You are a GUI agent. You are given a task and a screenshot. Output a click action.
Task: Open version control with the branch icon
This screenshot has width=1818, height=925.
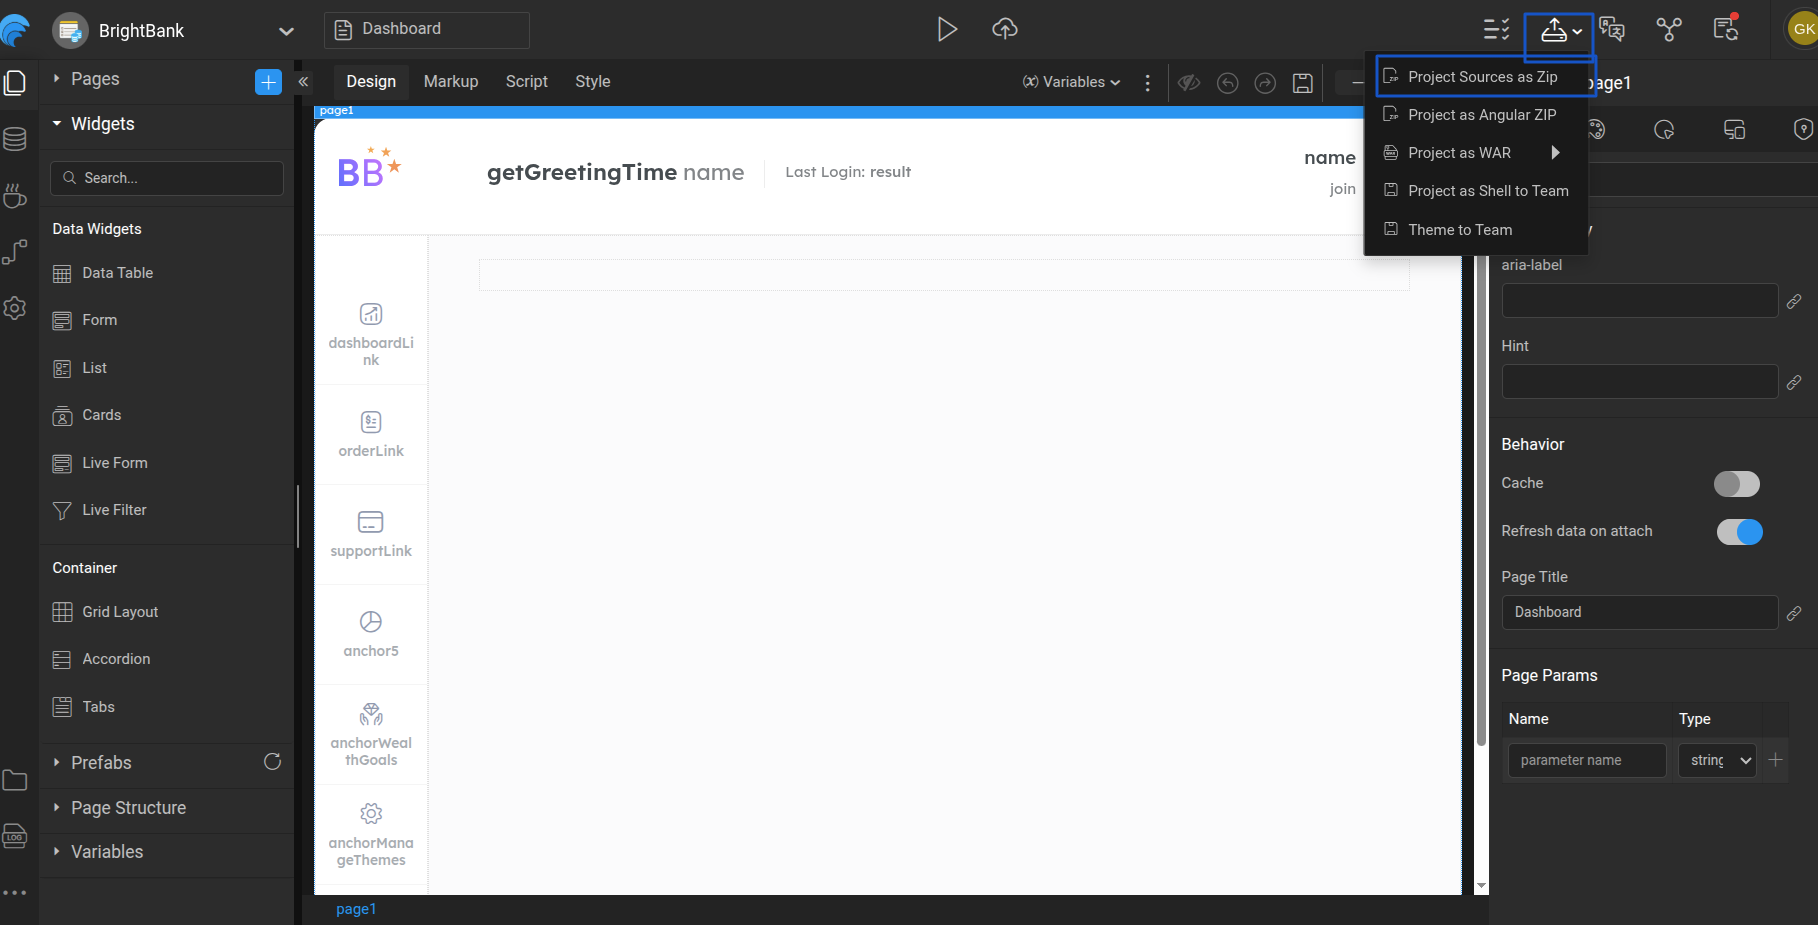tap(1670, 29)
